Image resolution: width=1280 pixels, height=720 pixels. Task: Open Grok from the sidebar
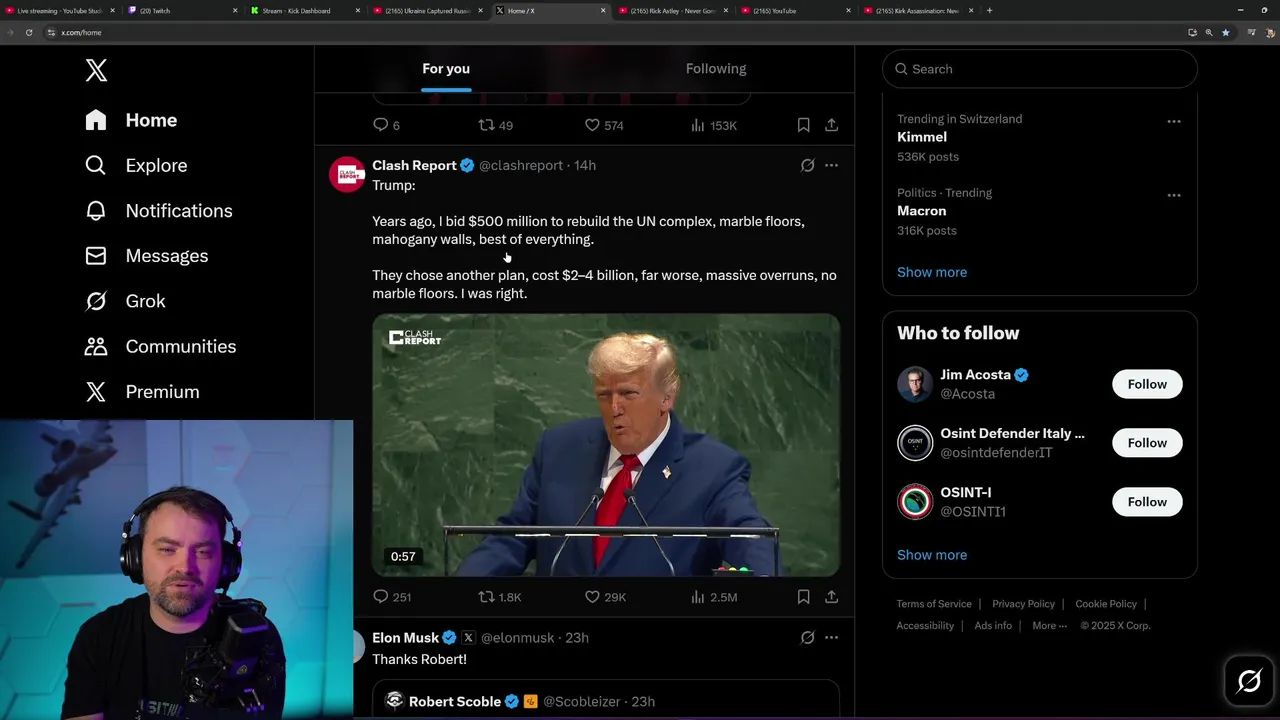click(125, 301)
